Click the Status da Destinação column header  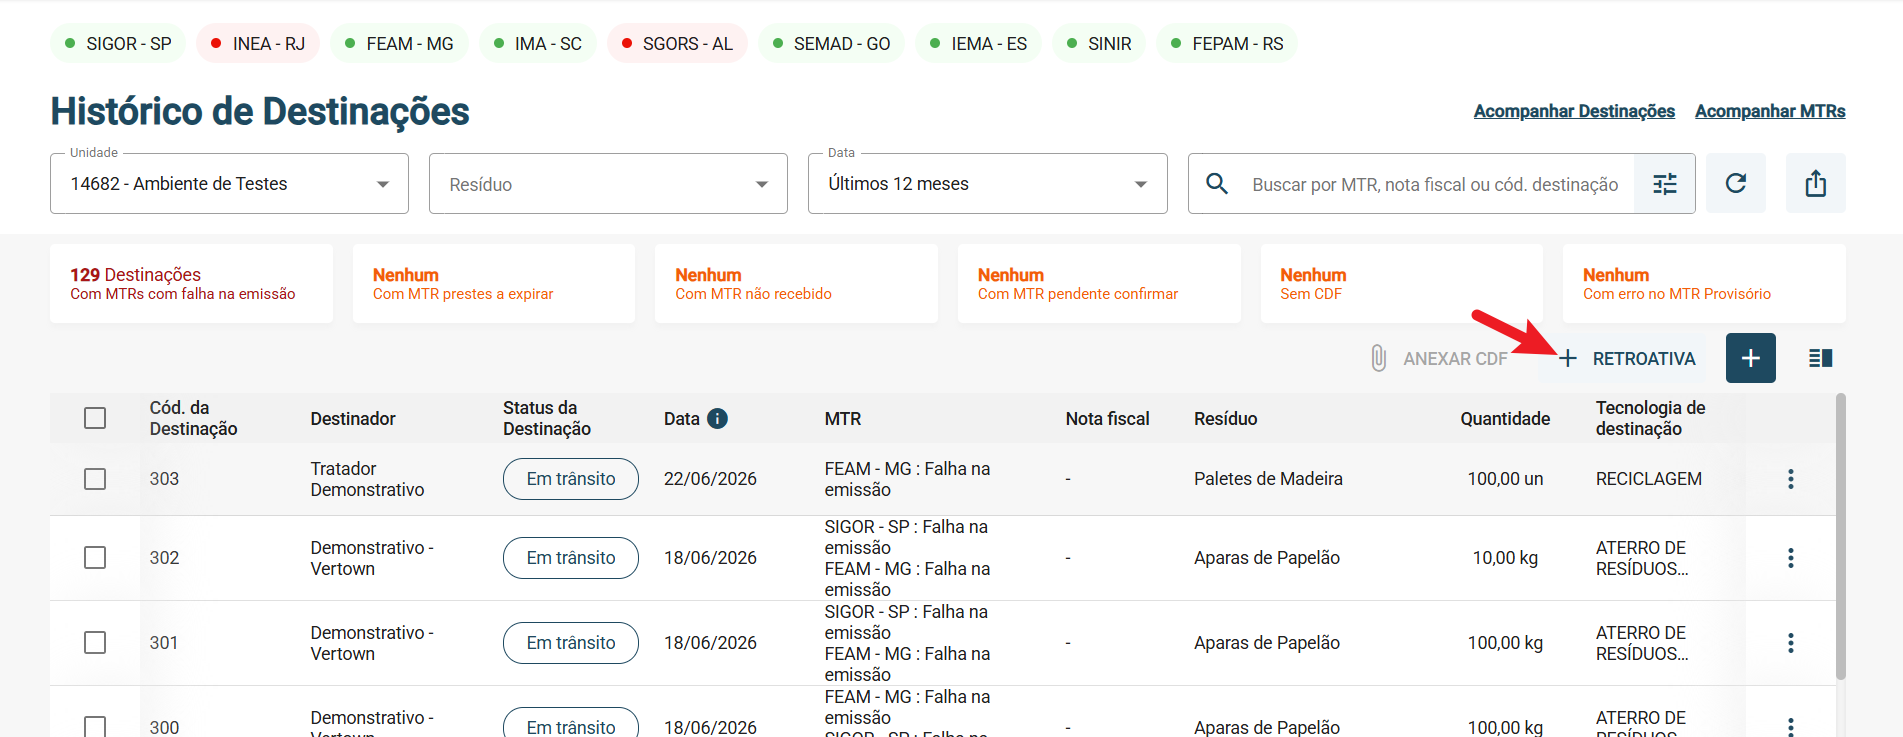[547, 418]
